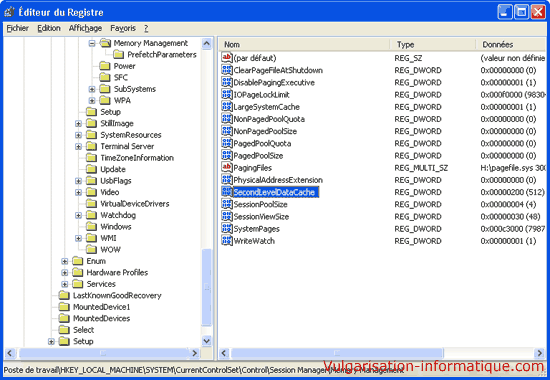Click the ClearPageFileAtShutdown DWORD icon
The width and height of the screenshot is (550, 380).
pyautogui.click(x=227, y=70)
